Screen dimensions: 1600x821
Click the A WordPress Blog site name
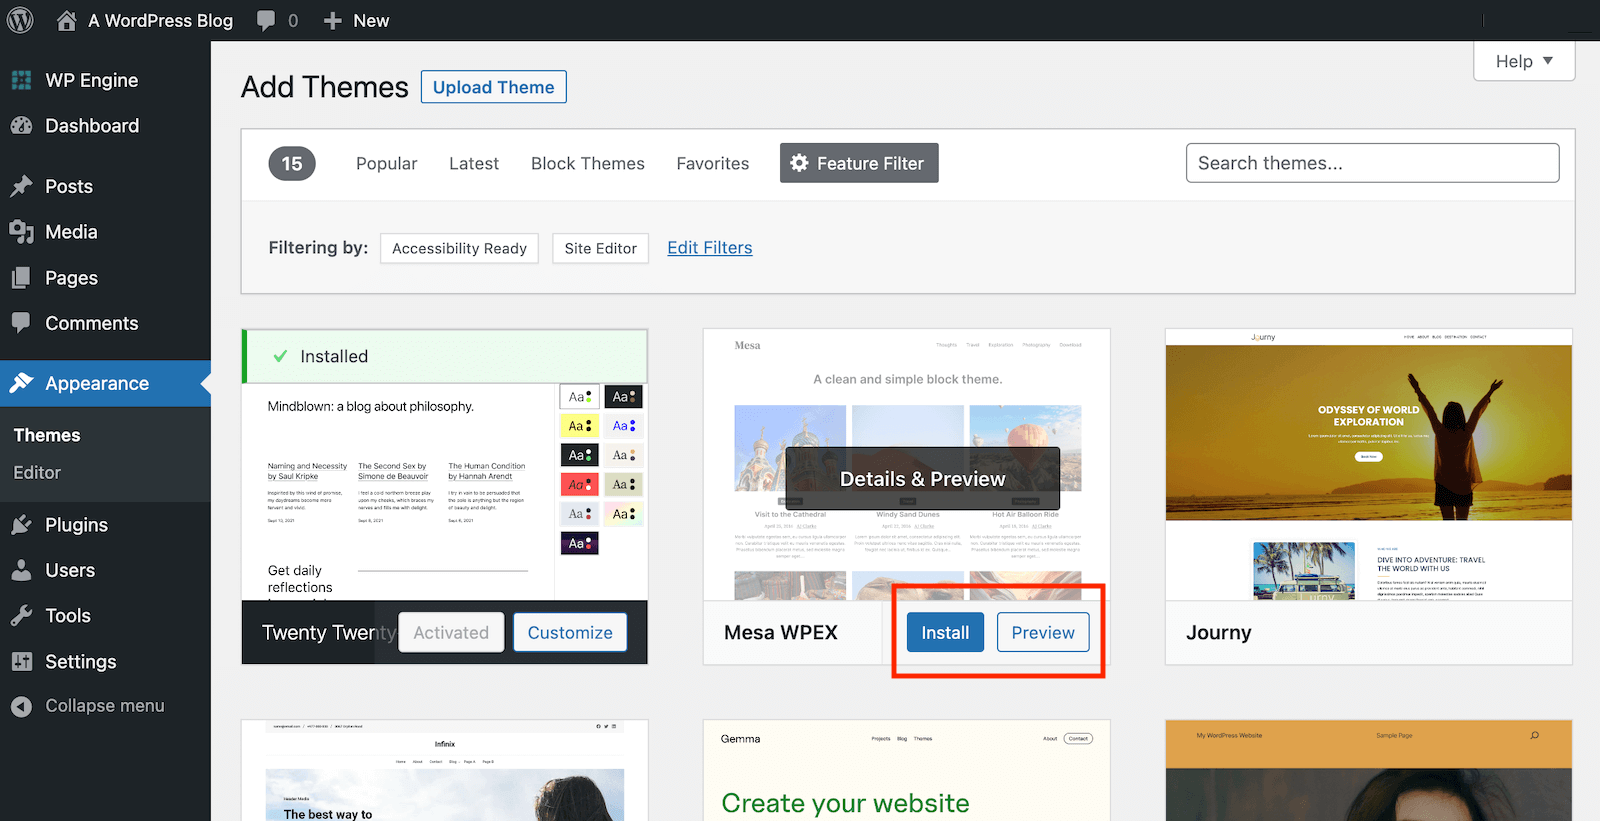point(160,21)
